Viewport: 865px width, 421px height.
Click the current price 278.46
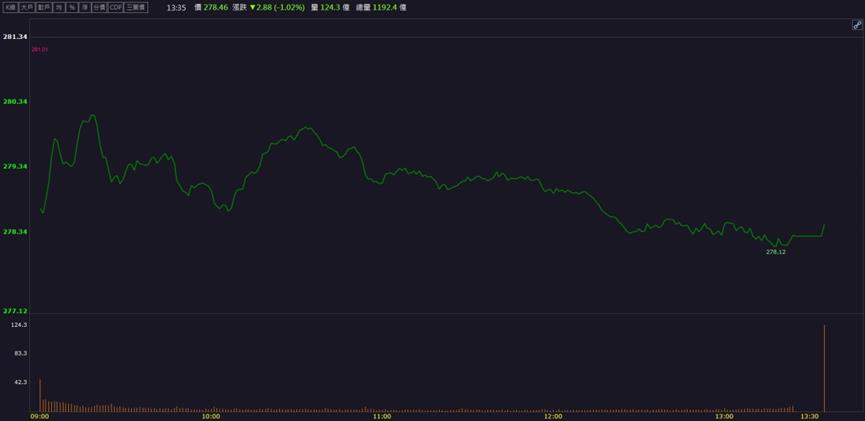click(216, 8)
